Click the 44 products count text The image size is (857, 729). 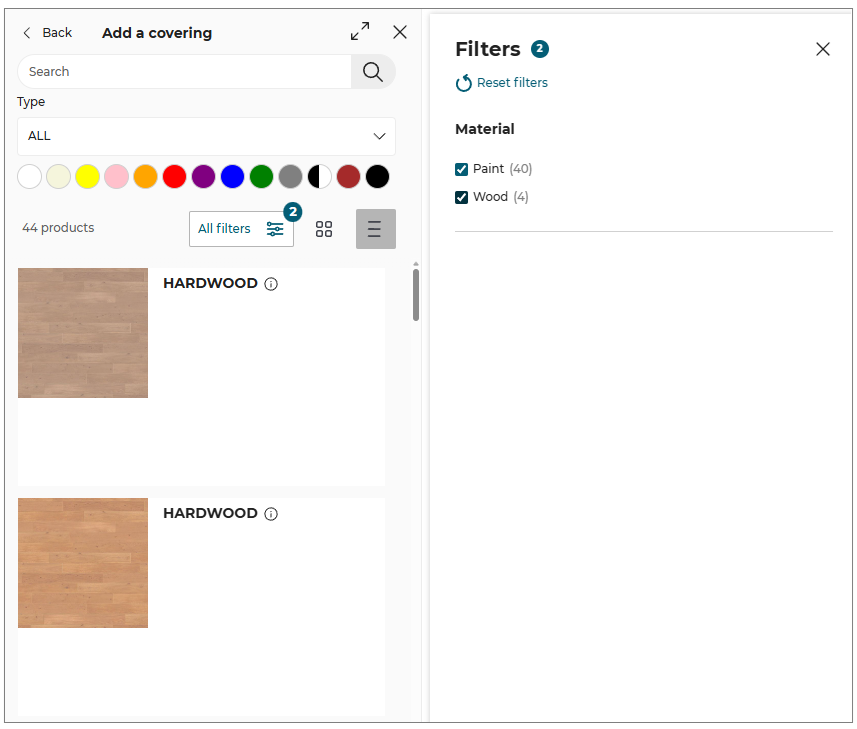58,228
